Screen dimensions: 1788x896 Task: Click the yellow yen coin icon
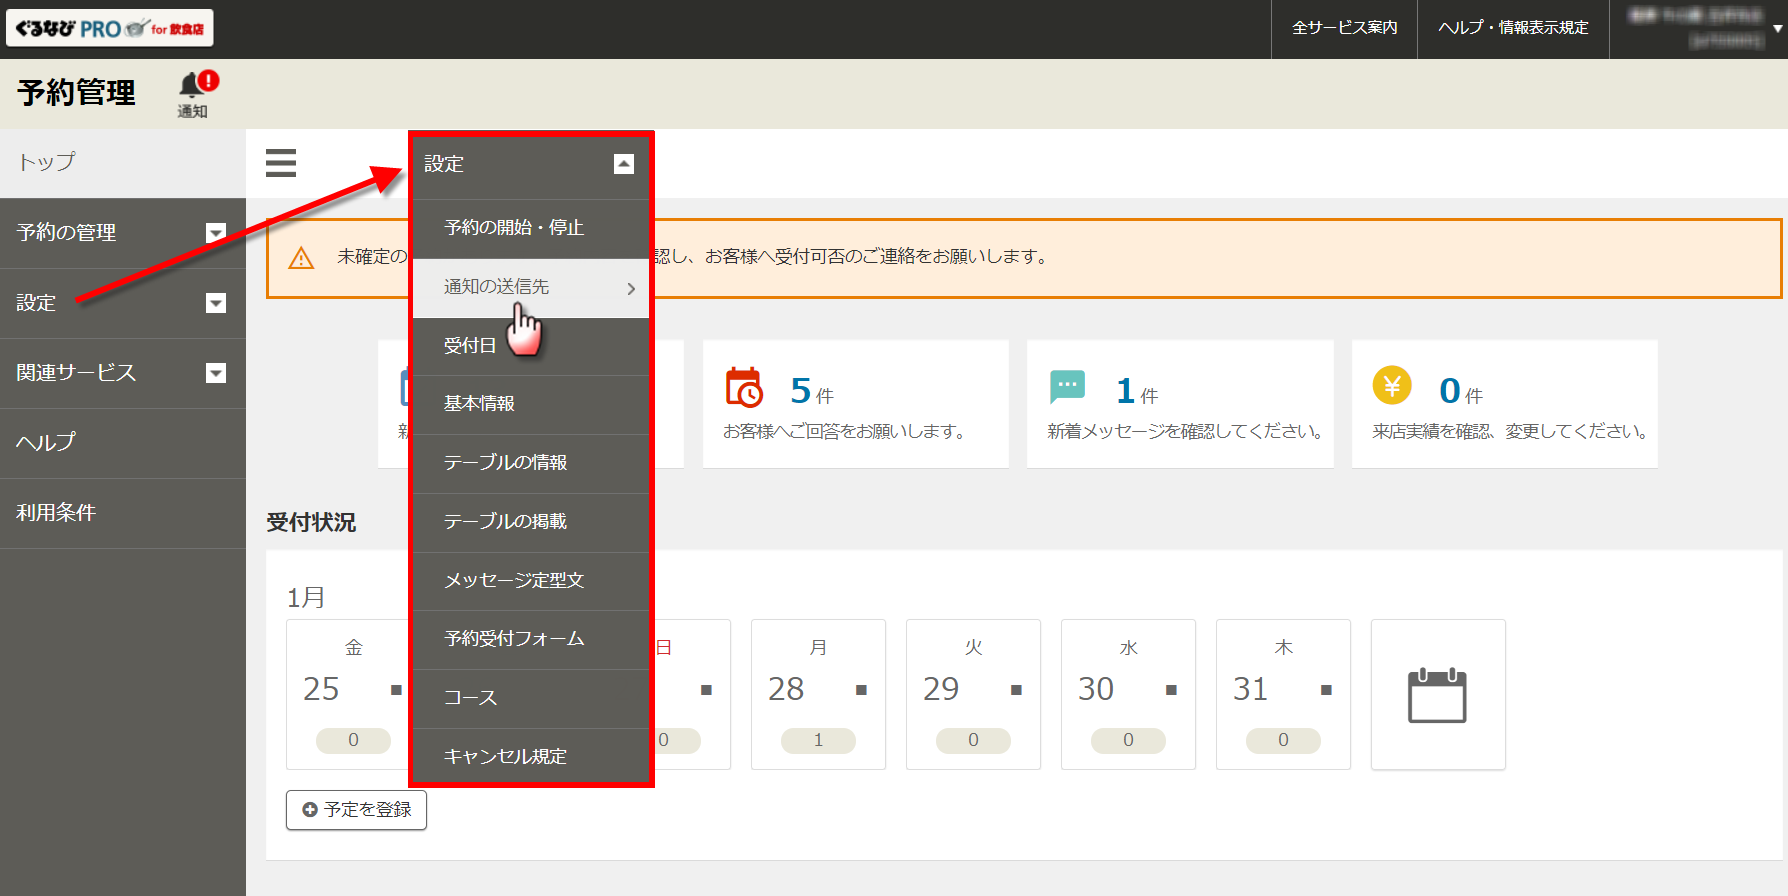coord(1392,385)
